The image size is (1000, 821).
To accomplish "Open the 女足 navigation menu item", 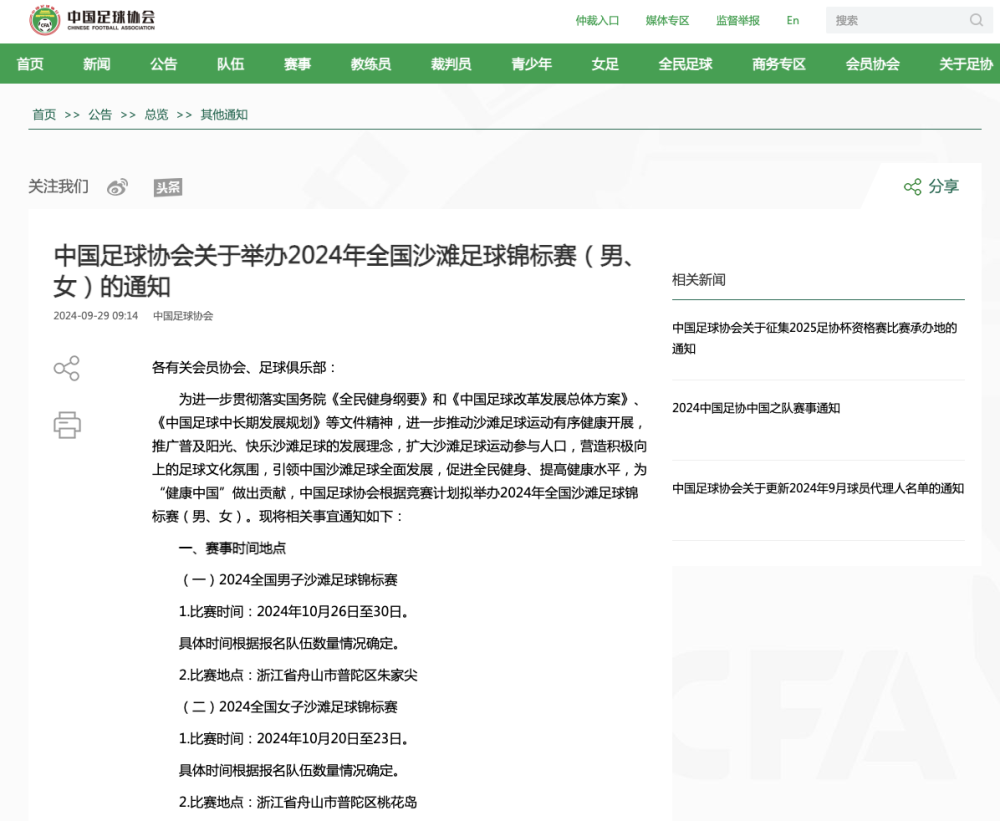I will pos(605,64).
